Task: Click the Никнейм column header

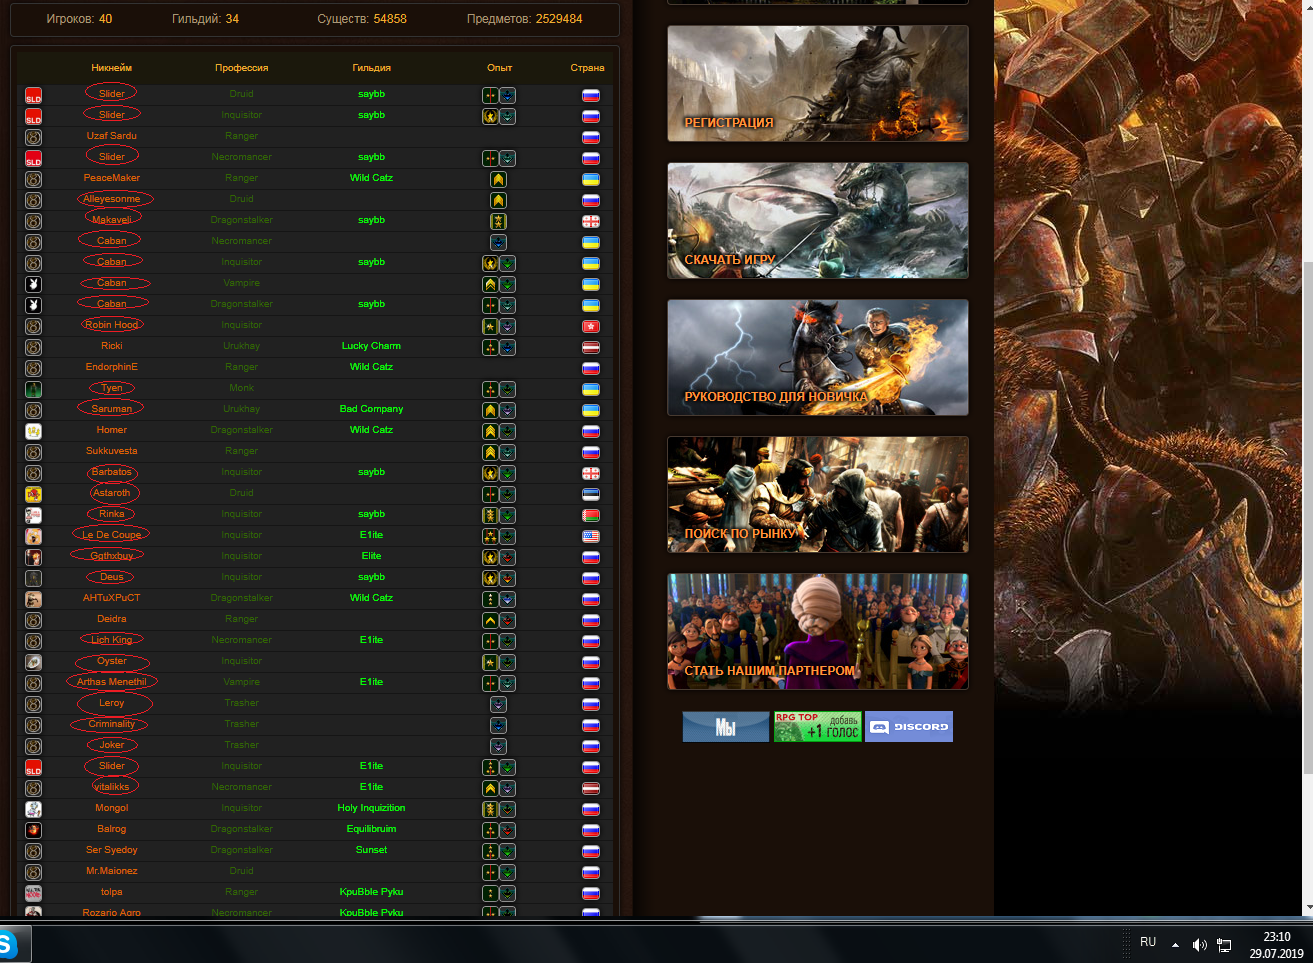Action: click(x=111, y=68)
